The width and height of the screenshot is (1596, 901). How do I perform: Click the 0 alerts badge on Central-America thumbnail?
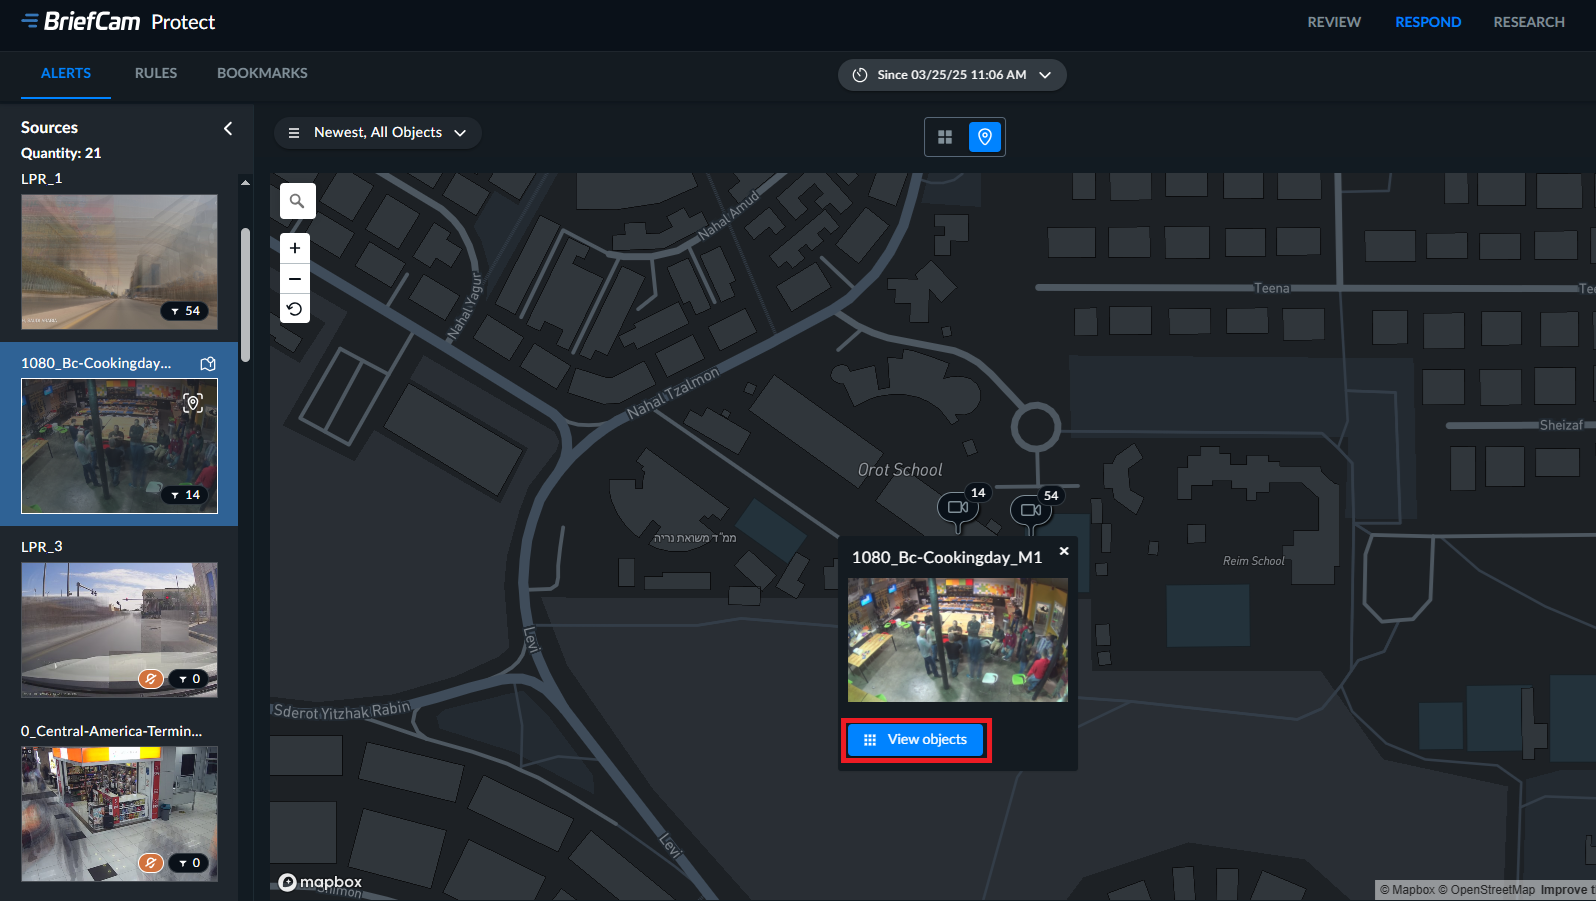click(189, 863)
